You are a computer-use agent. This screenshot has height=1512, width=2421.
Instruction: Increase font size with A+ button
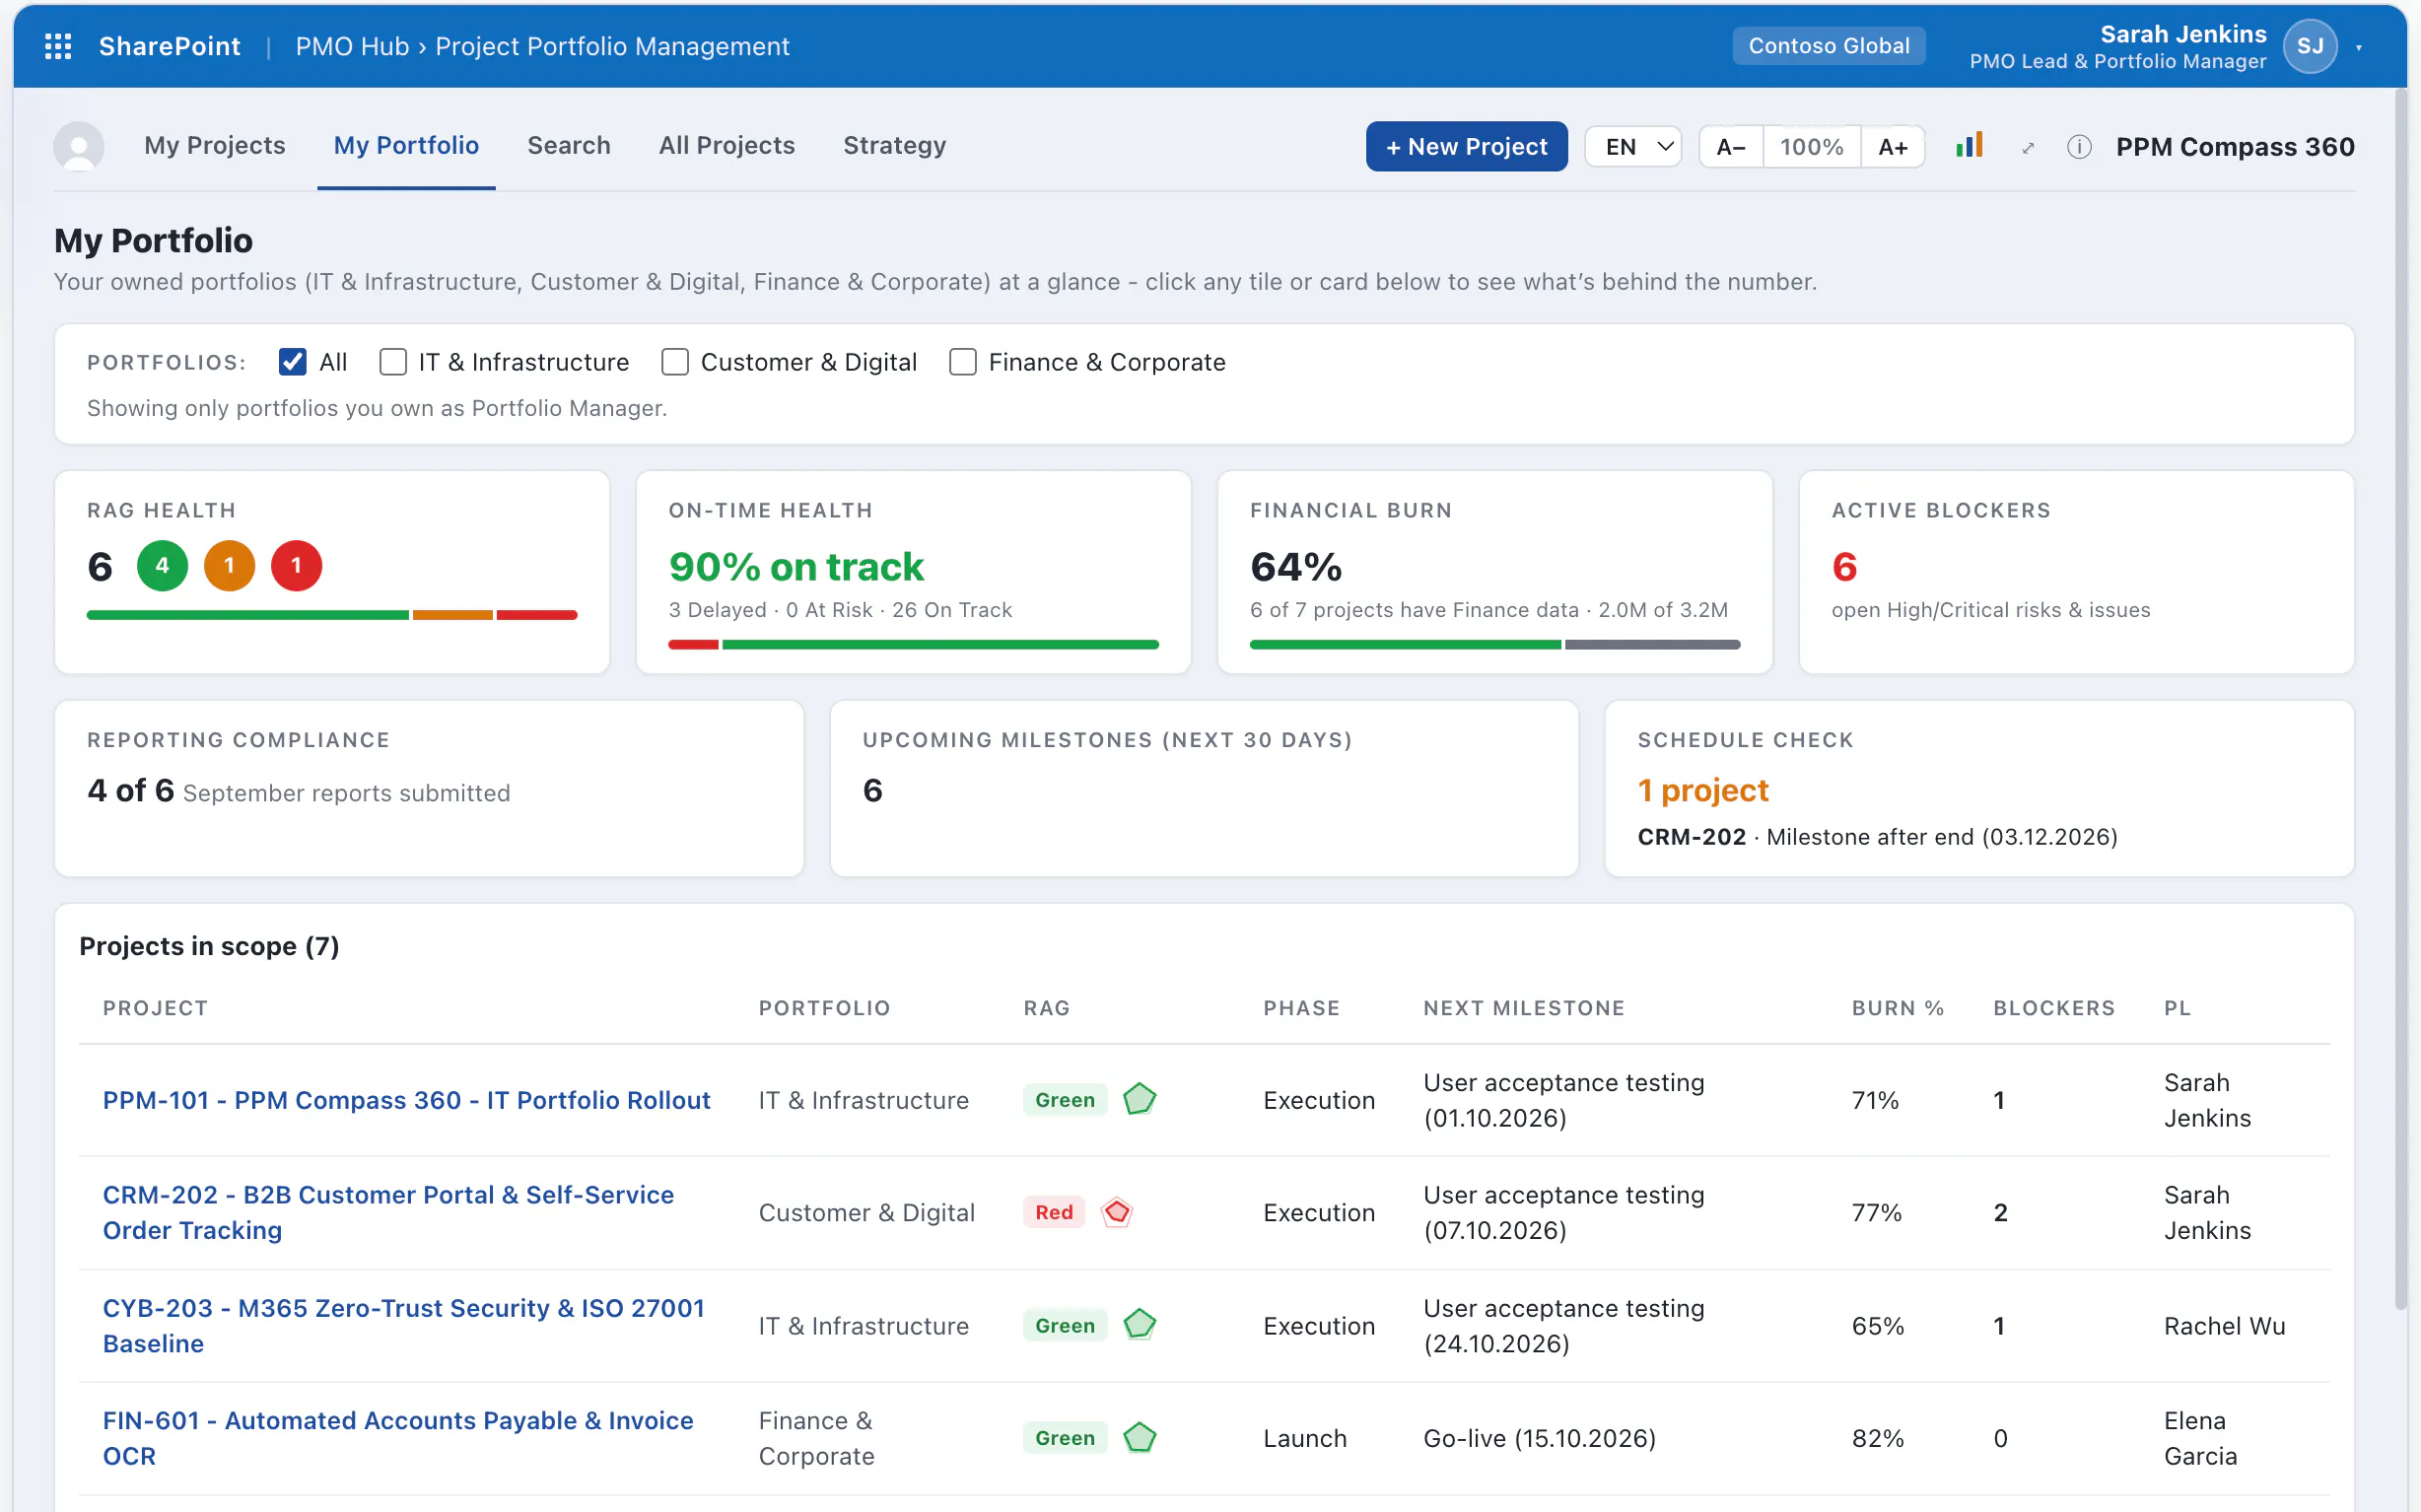[x=1892, y=147]
